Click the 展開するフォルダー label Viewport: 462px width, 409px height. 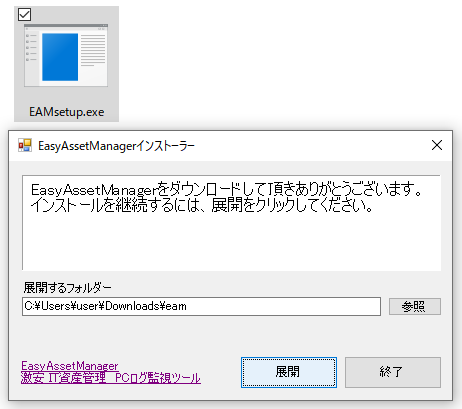tap(67, 287)
